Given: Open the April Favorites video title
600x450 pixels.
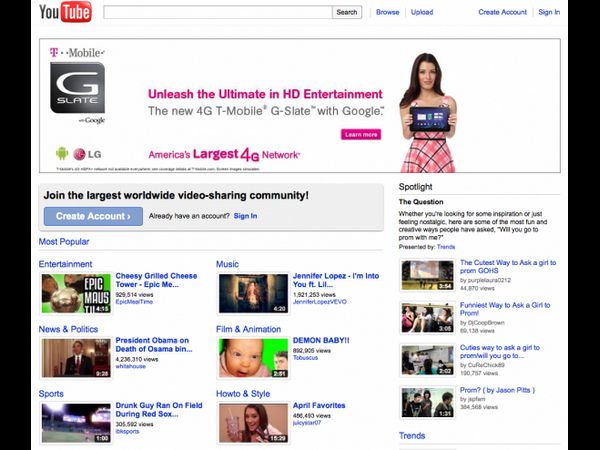Looking at the screenshot, I should click(x=319, y=406).
